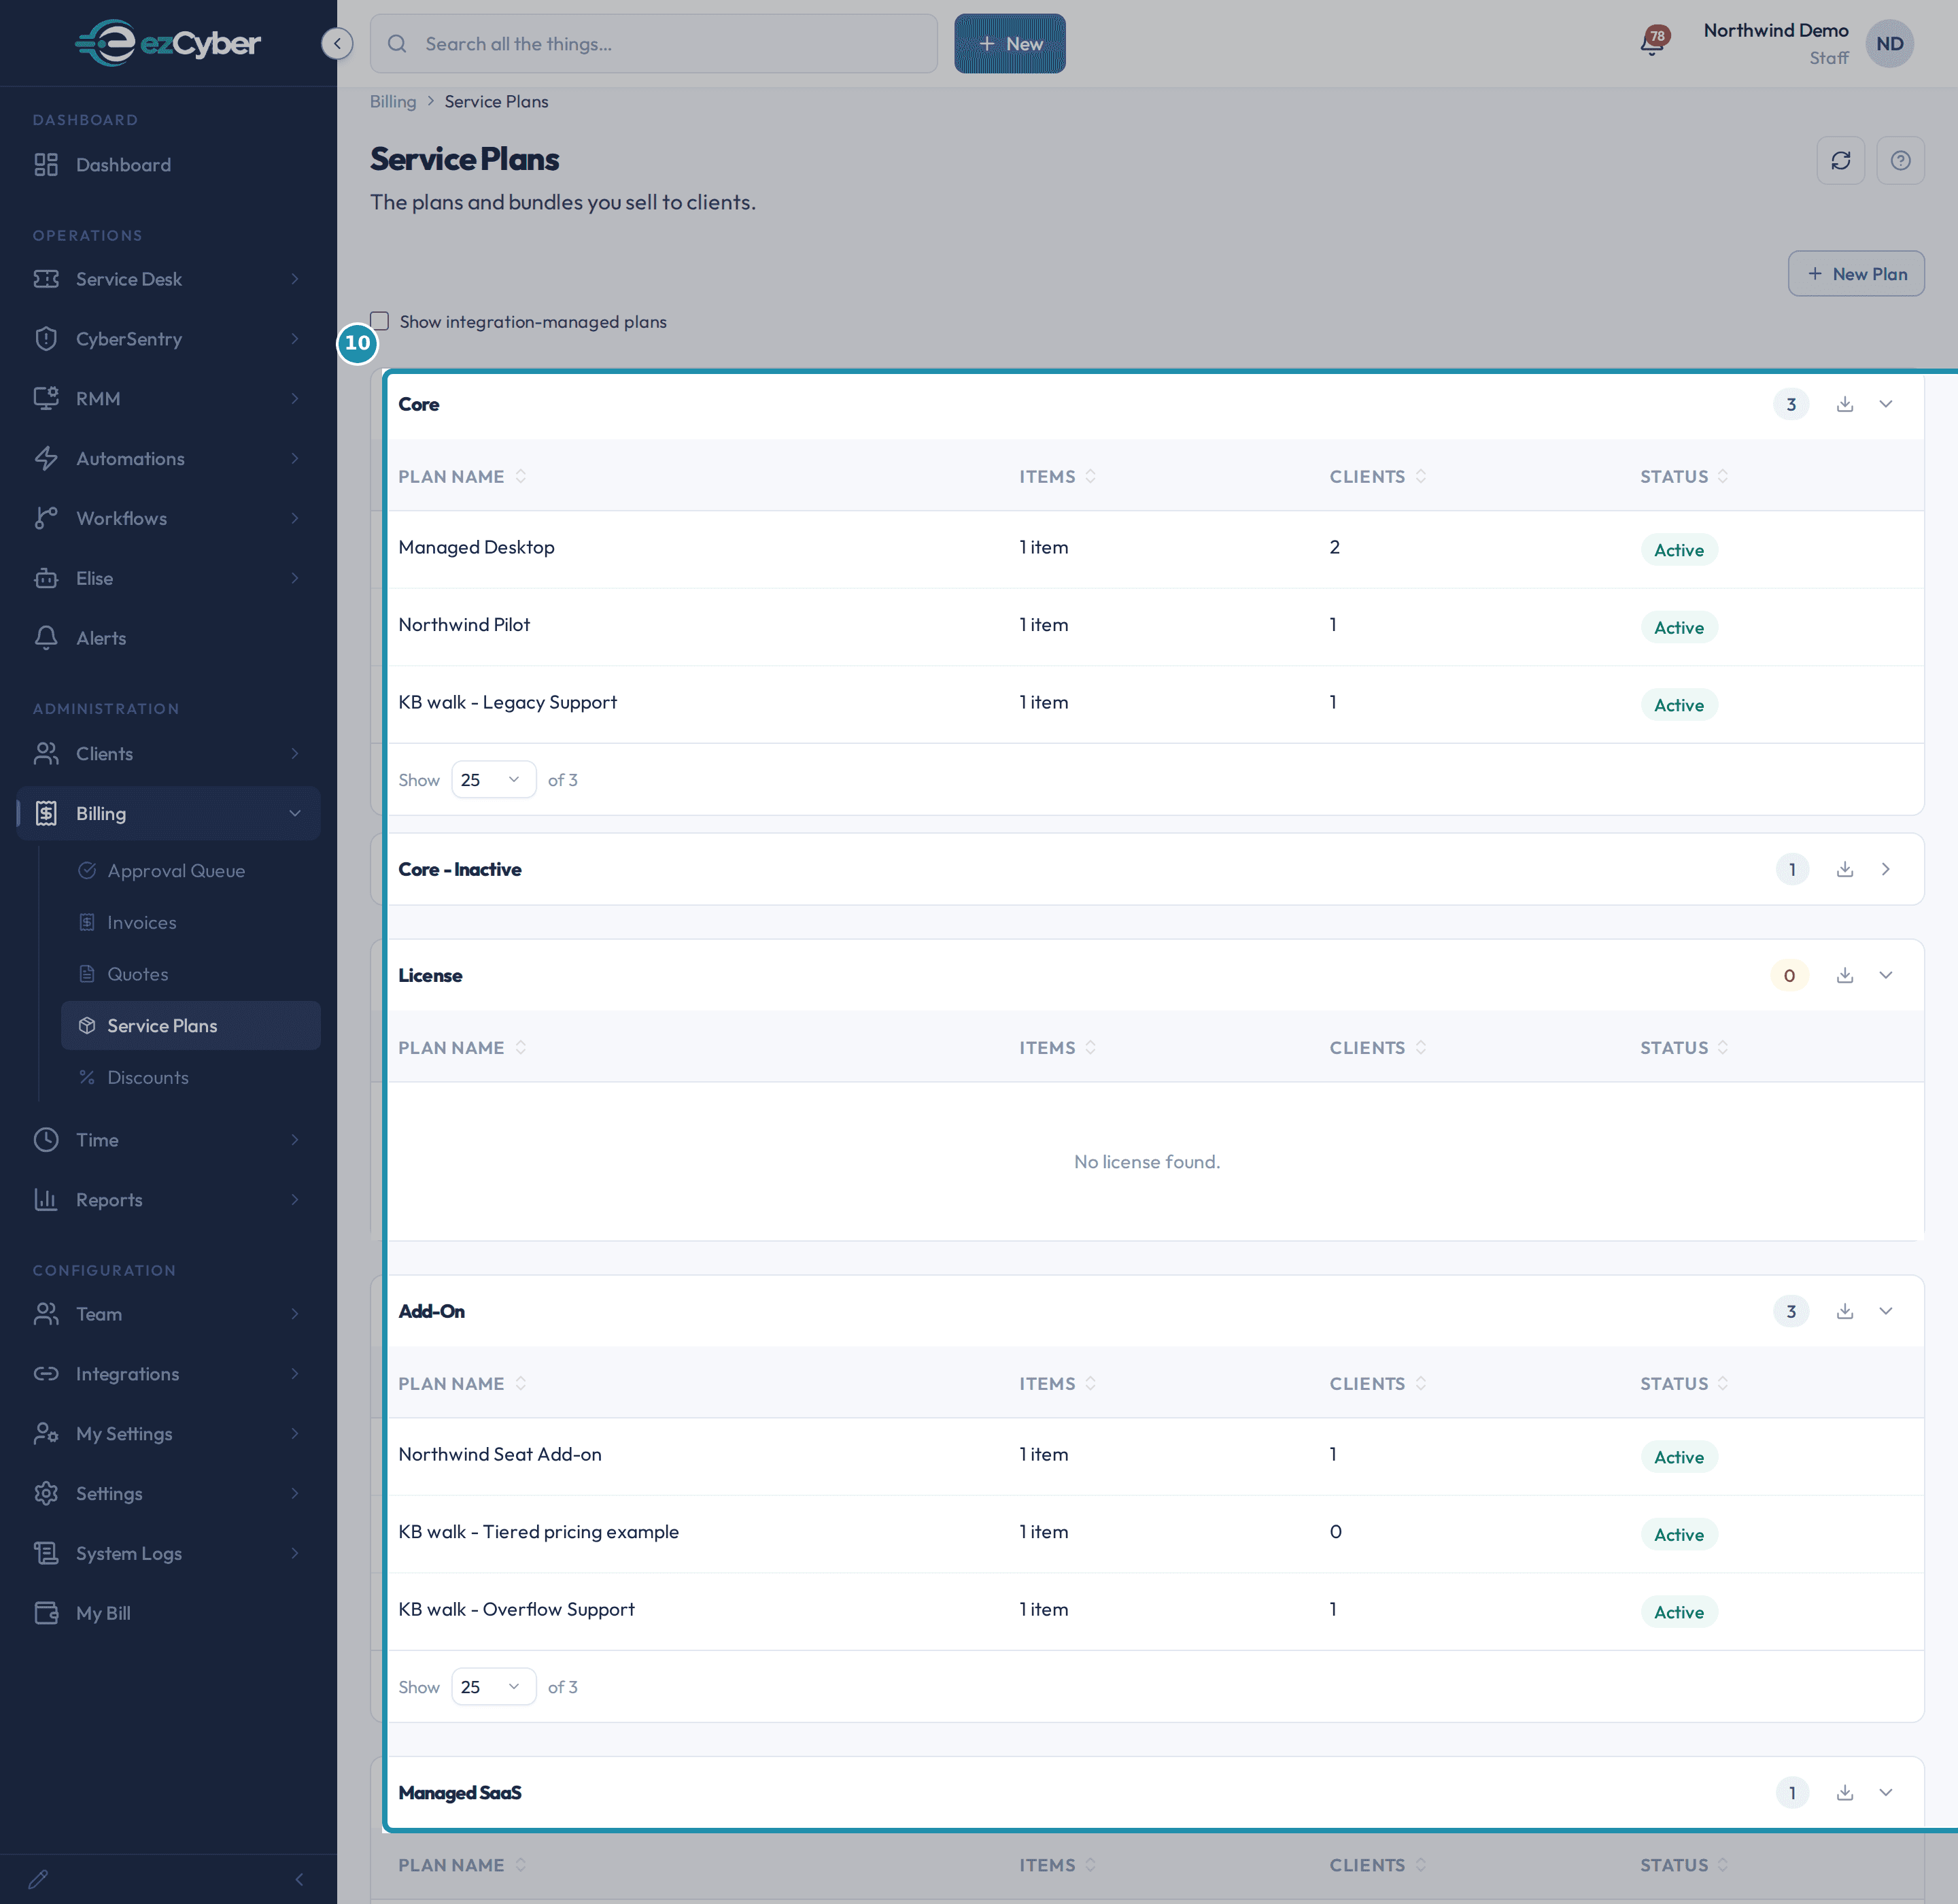Open KB walk - Tiered pricing example
Image resolution: width=1958 pixels, height=1904 pixels.
click(x=538, y=1532)
